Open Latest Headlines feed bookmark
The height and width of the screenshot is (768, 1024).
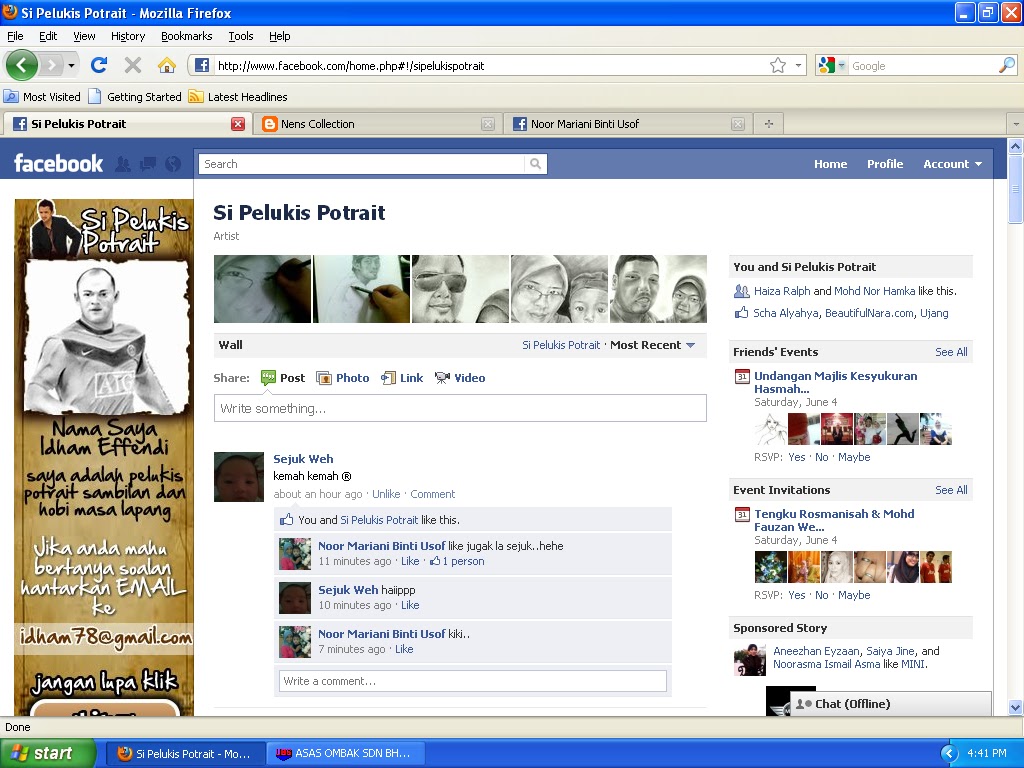238,97
